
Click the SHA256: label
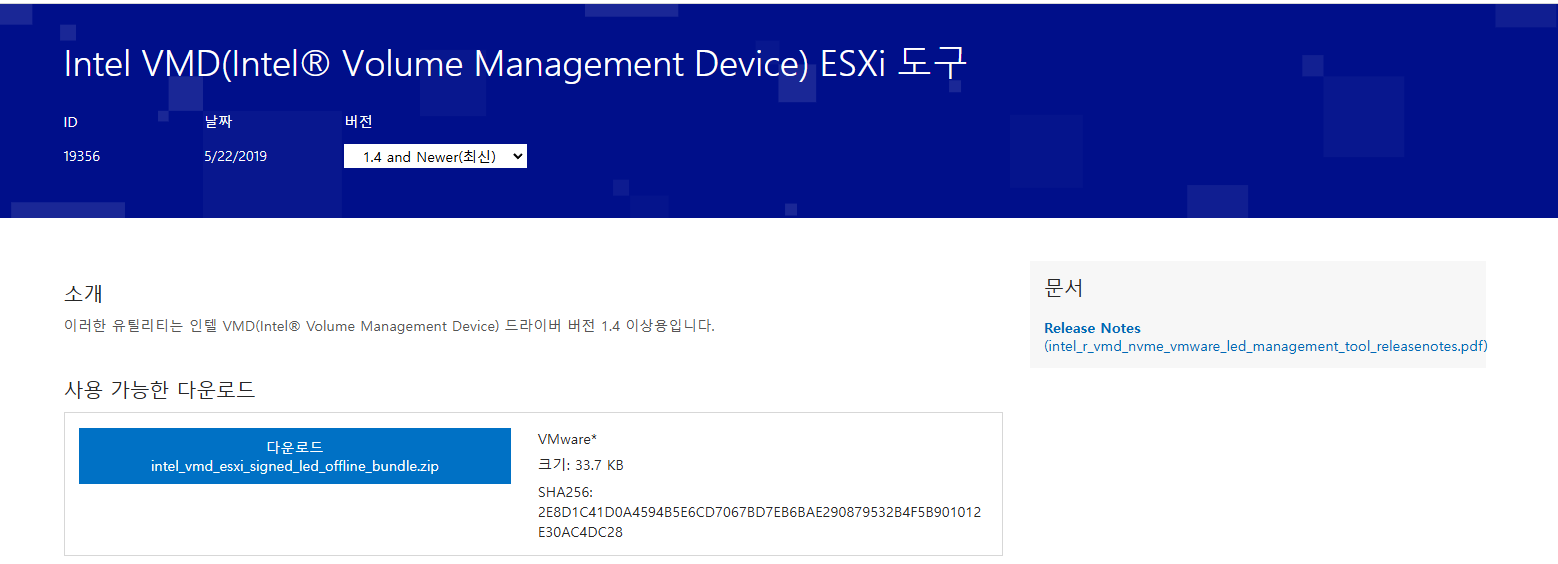566,492
